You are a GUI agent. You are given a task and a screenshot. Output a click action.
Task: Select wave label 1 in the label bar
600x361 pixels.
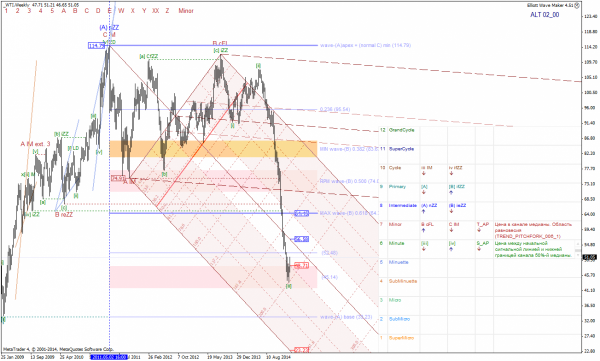(x=6, y=11)
